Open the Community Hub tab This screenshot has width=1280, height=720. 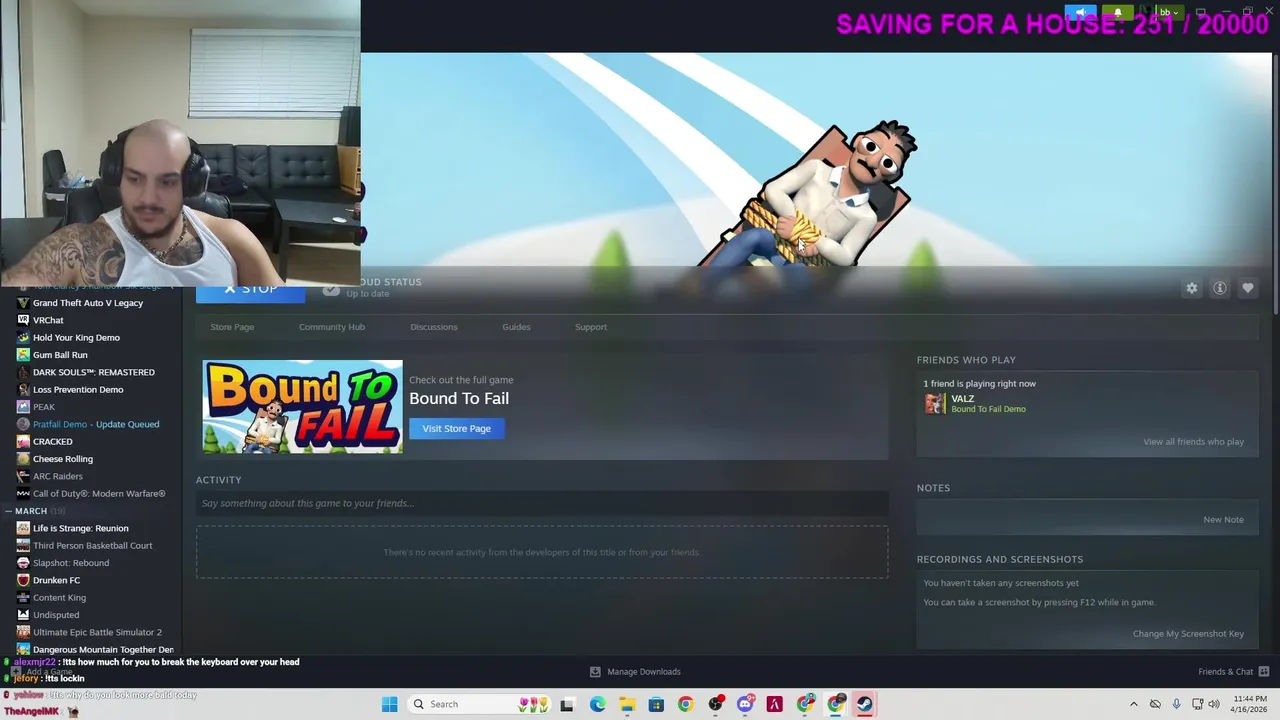point(332,327)
